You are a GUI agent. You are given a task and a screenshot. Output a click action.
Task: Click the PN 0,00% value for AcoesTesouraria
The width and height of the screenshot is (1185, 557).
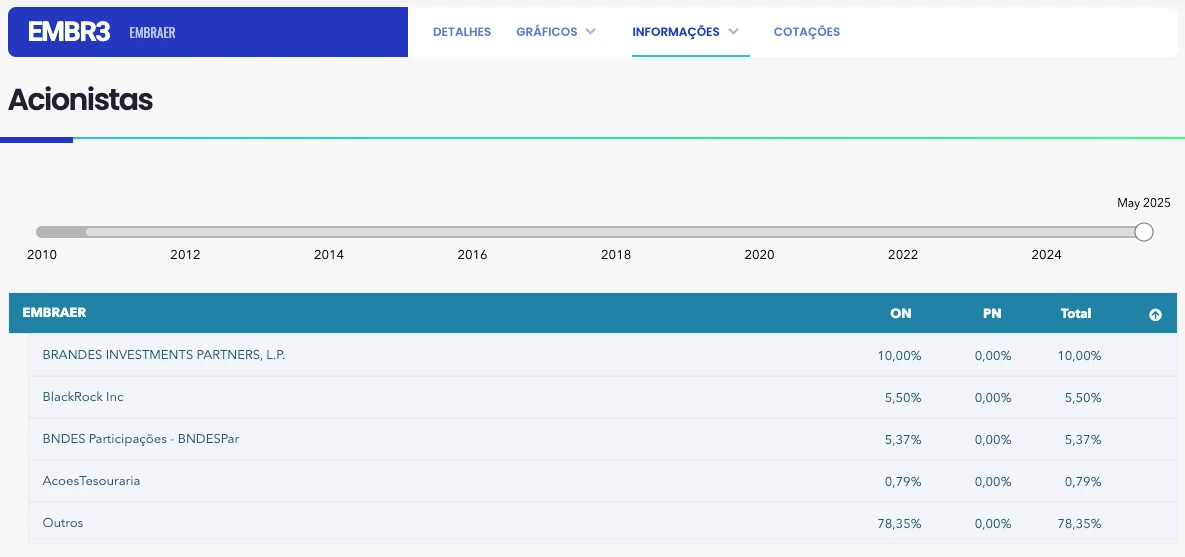pos(993,481)
